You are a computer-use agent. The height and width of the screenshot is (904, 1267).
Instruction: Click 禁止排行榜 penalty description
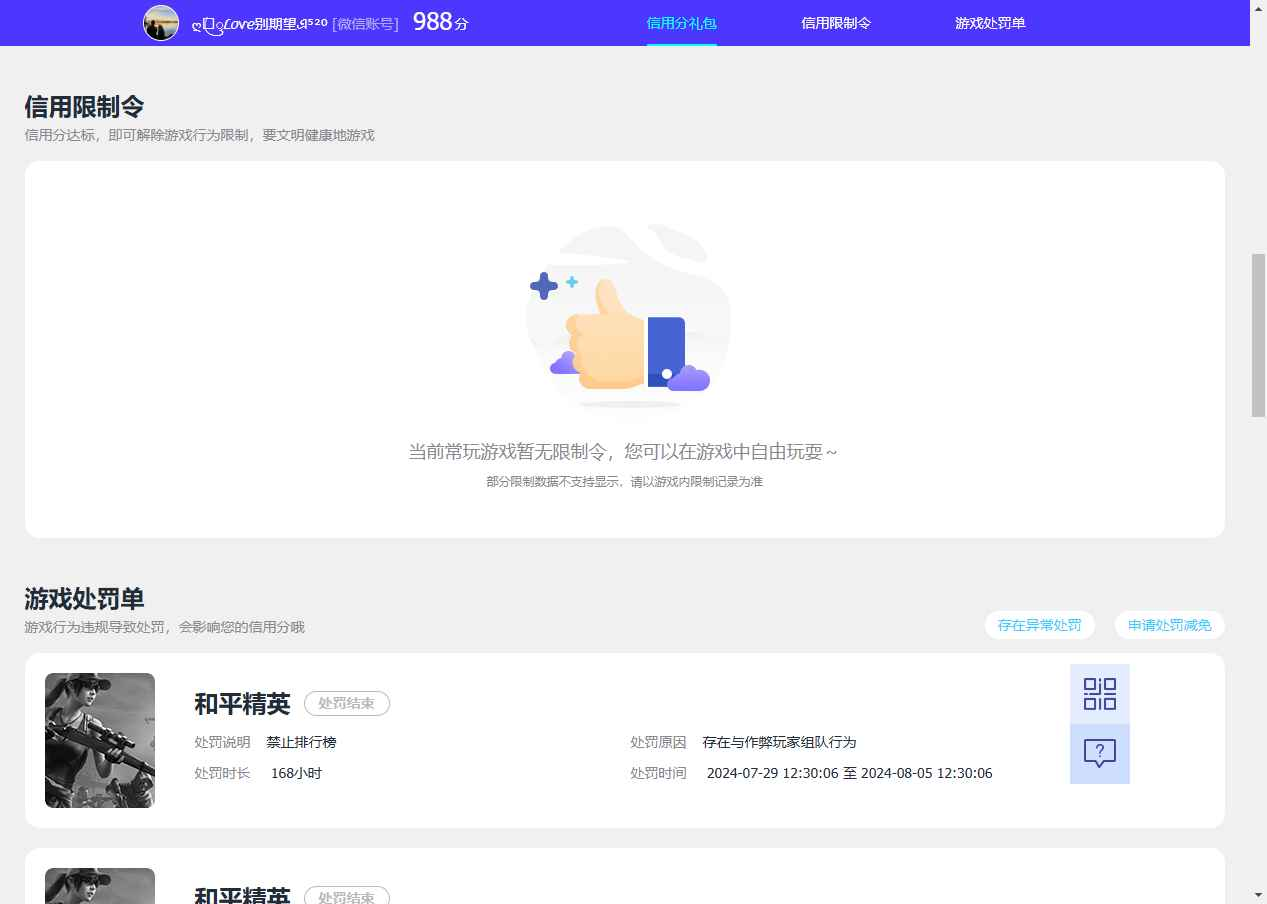301,742
